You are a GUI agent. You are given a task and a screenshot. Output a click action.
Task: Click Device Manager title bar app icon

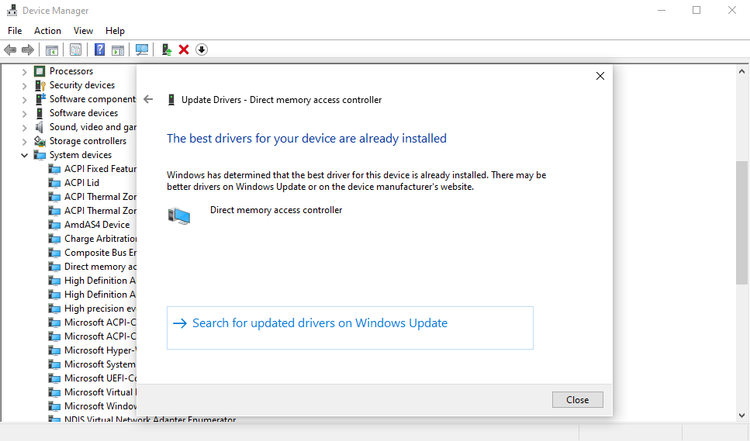click(12, 10)
